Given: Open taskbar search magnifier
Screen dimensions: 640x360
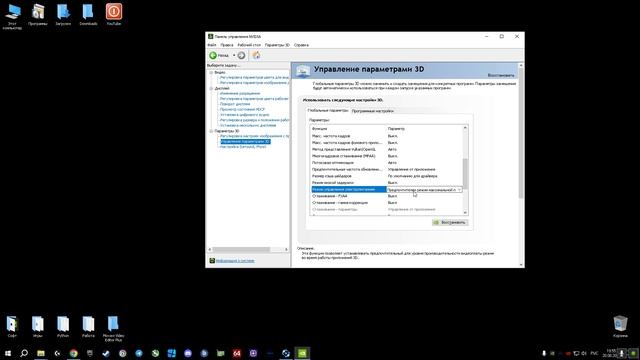Looking at the screenshot, I should pyautogui.click(x=24, y=353).
